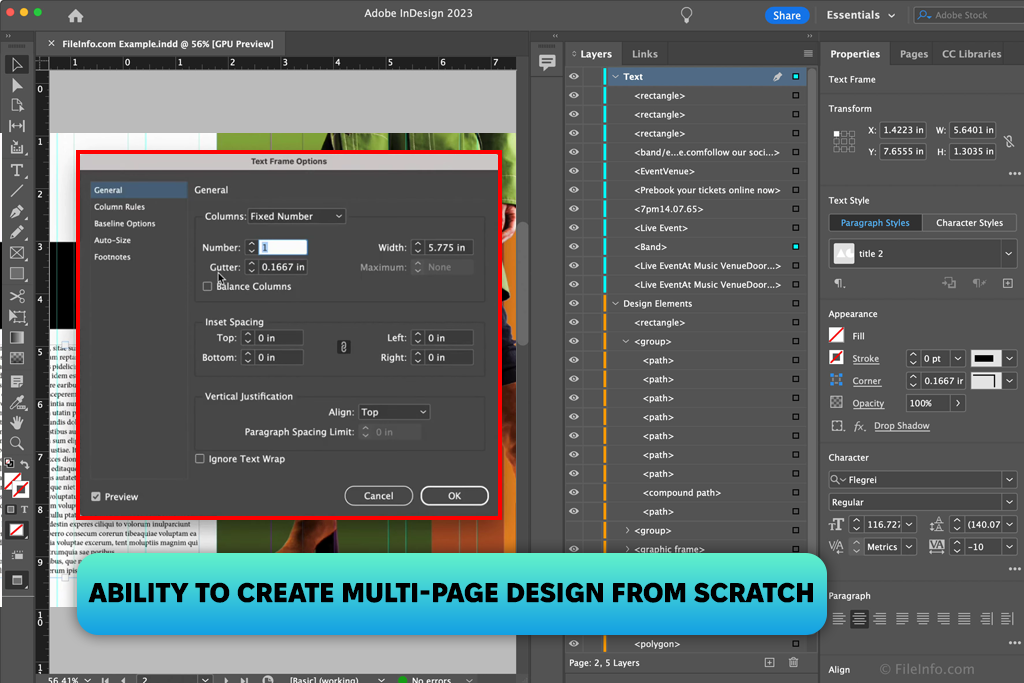Image resolution: width=1024 pixels, height=683 pixels.
Task: Select the Rectangle Frame tool
Action: [17, 253]
